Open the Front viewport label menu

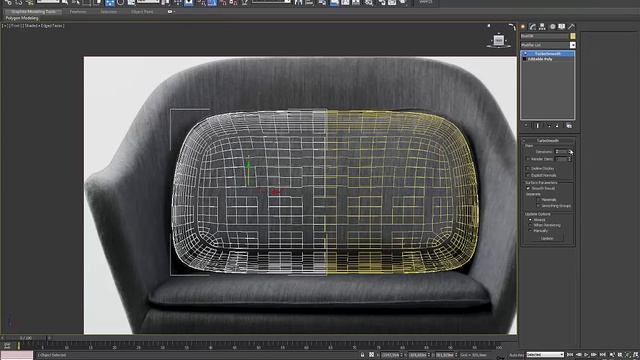pos(15,26)
